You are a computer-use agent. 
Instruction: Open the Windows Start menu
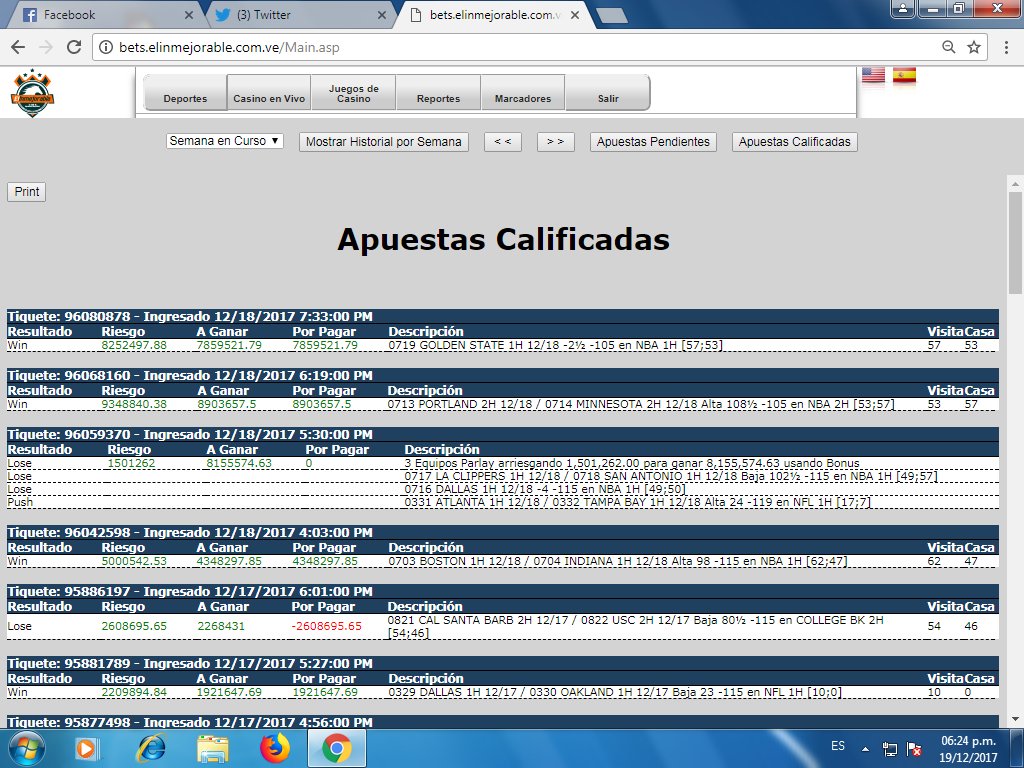click(26, 748)
